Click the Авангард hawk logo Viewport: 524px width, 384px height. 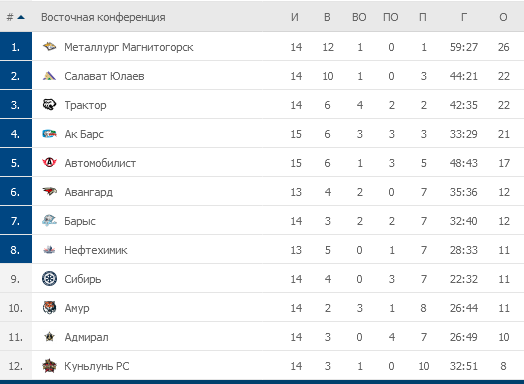pos(49,192)
